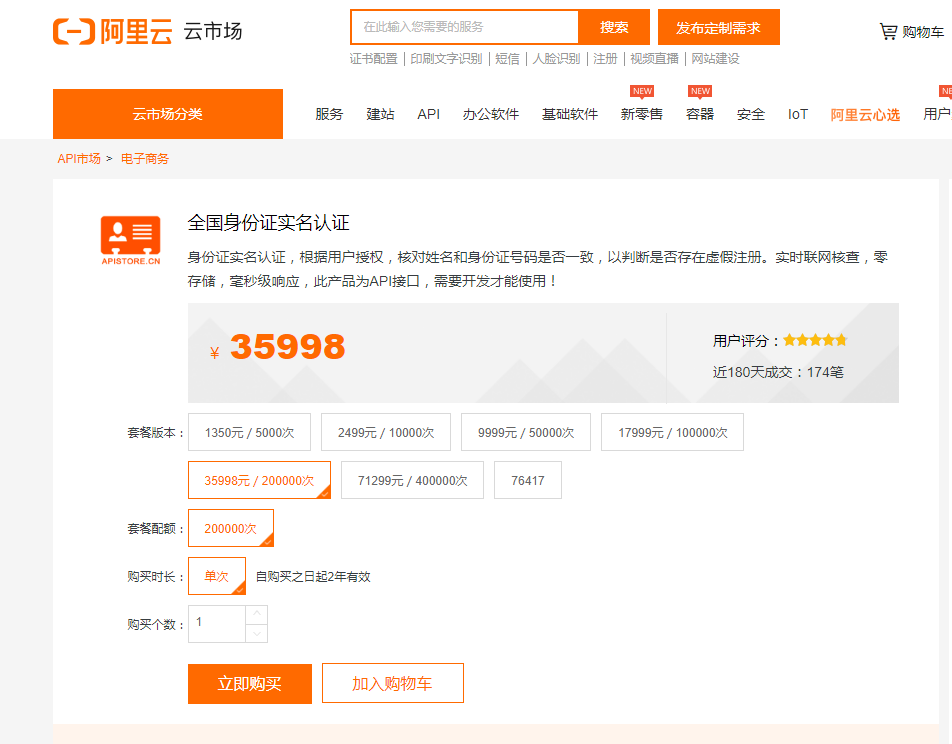Click the 立即购买 buy now button

coord(250,684)
